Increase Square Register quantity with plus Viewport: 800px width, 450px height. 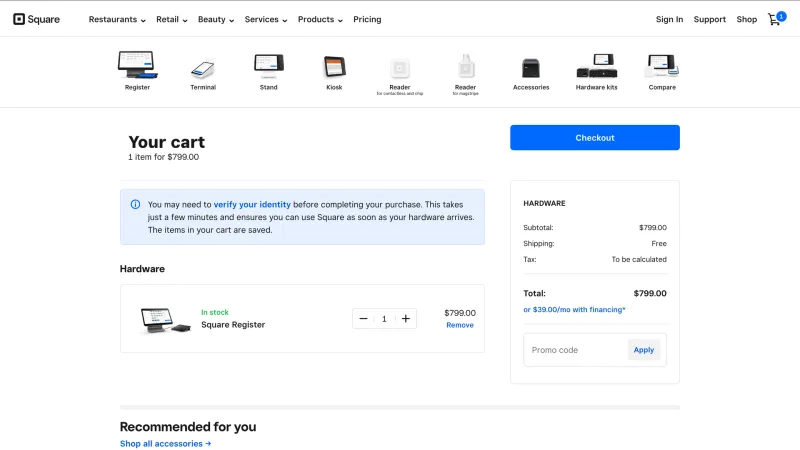(406, 318)
